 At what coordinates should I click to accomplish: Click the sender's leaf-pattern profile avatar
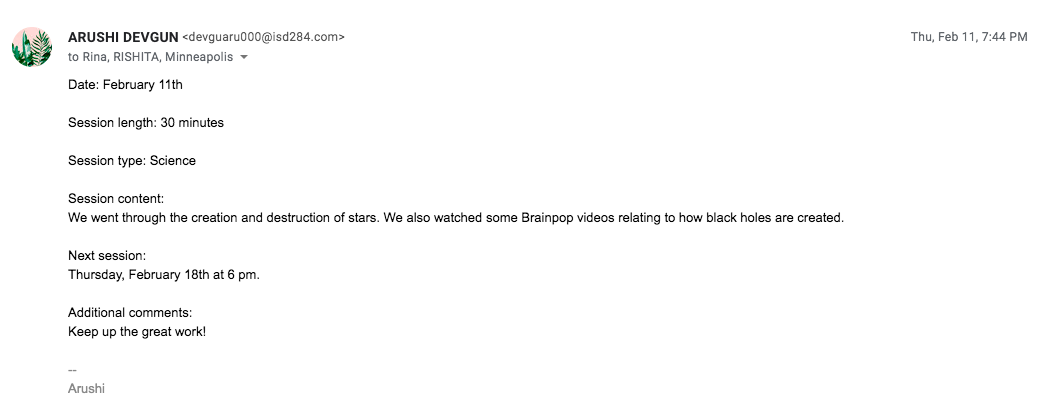point(31,47)
